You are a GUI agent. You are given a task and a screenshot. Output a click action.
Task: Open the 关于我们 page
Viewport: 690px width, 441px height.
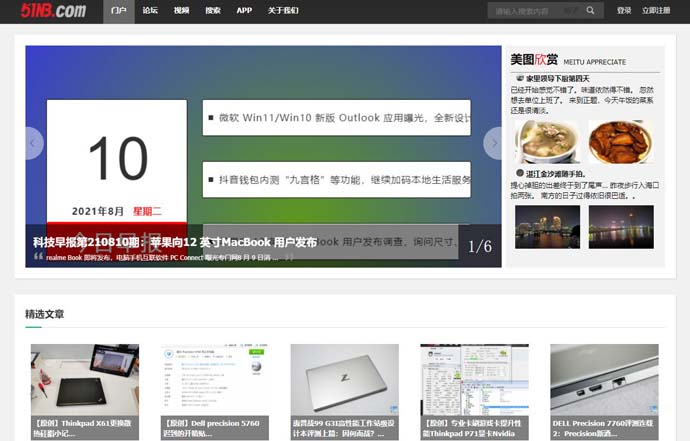click(283, 11)
